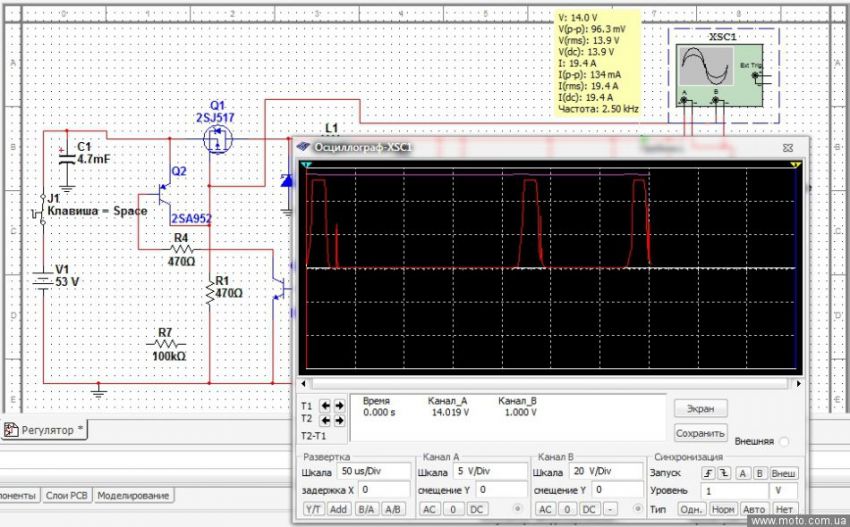Move cursor T2 right with arrow
Image resolution: width=850 pixels, height=527 pixels.
340,419
